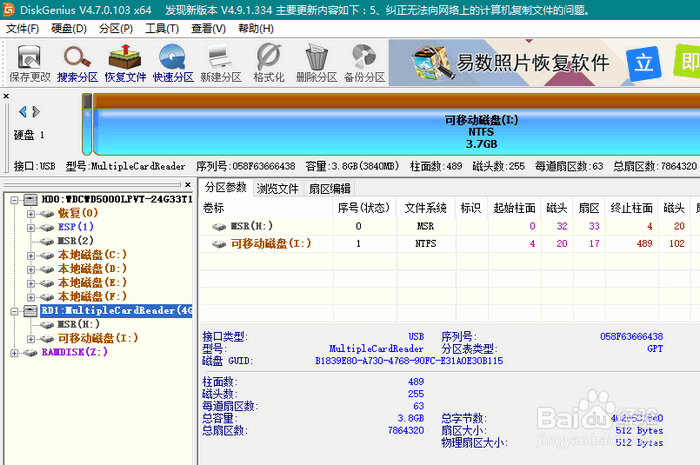The height and width of the screenshot is (465, 700).
Task: Switch to the 浏览文件 tab
Action: (x=278, y=189)
